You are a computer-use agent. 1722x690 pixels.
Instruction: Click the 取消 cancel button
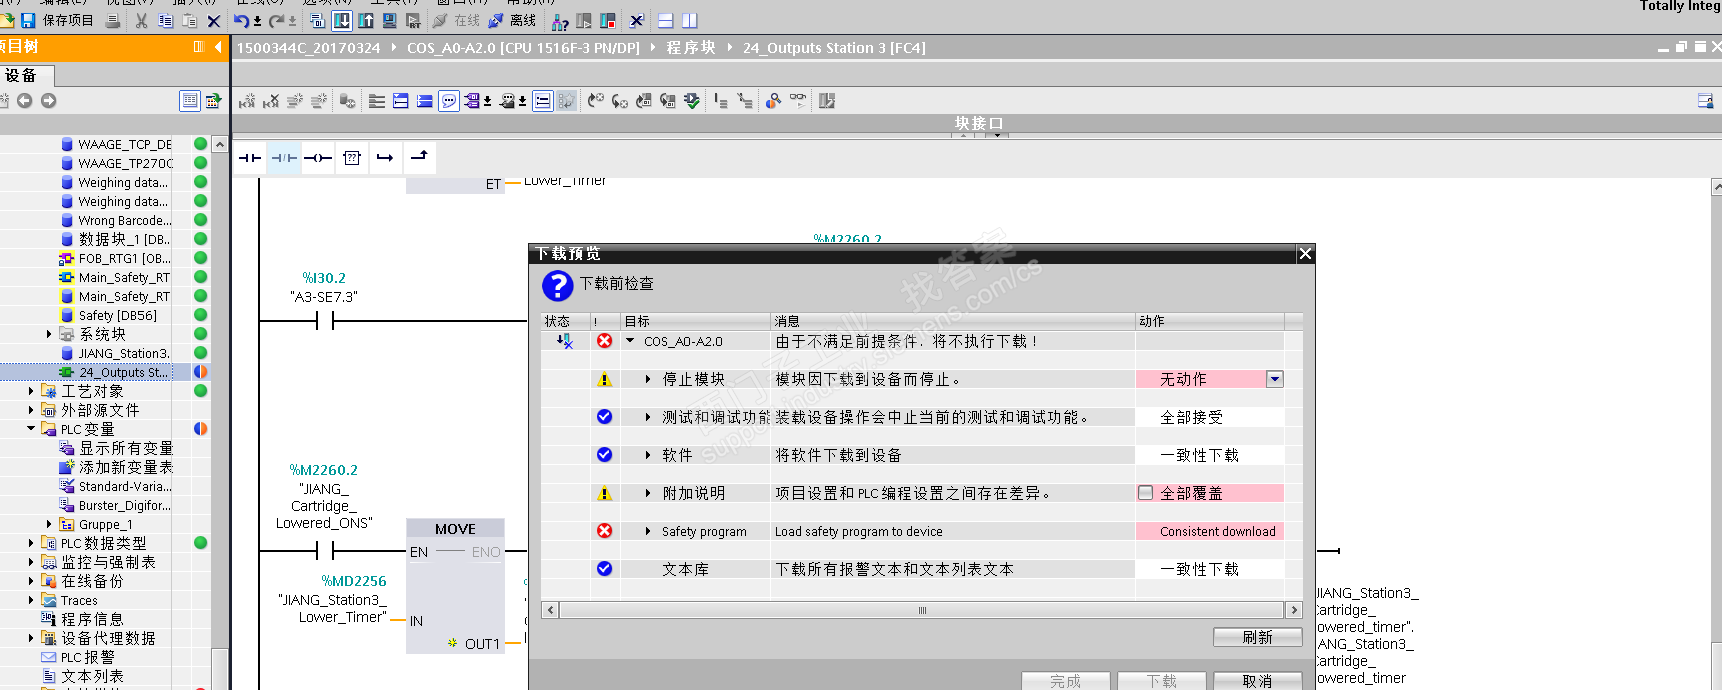pyautogui.click(x=1257, y=681)
